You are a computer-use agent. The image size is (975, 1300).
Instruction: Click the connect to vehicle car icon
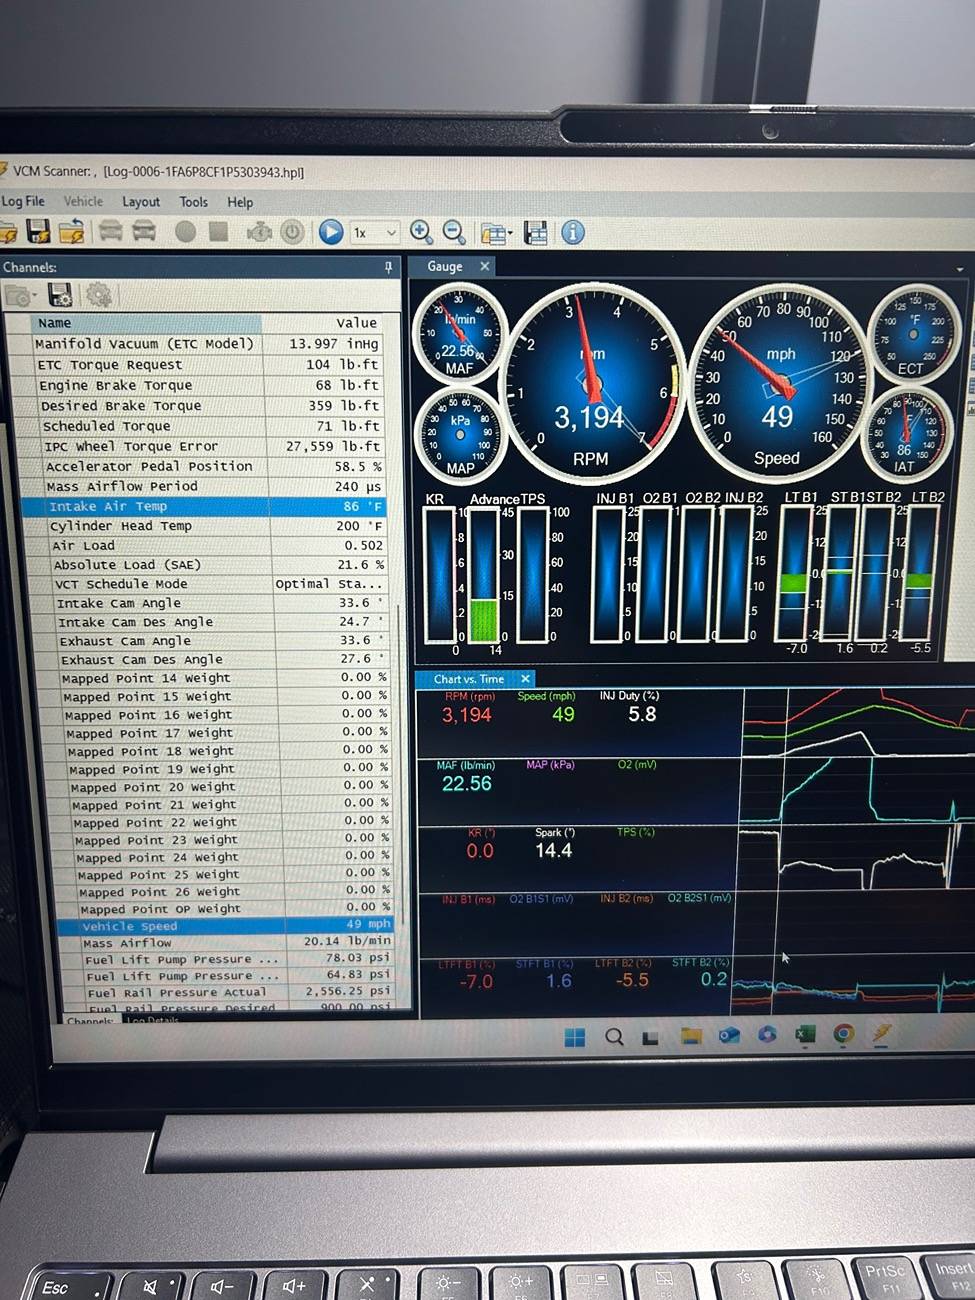(110, 232)
